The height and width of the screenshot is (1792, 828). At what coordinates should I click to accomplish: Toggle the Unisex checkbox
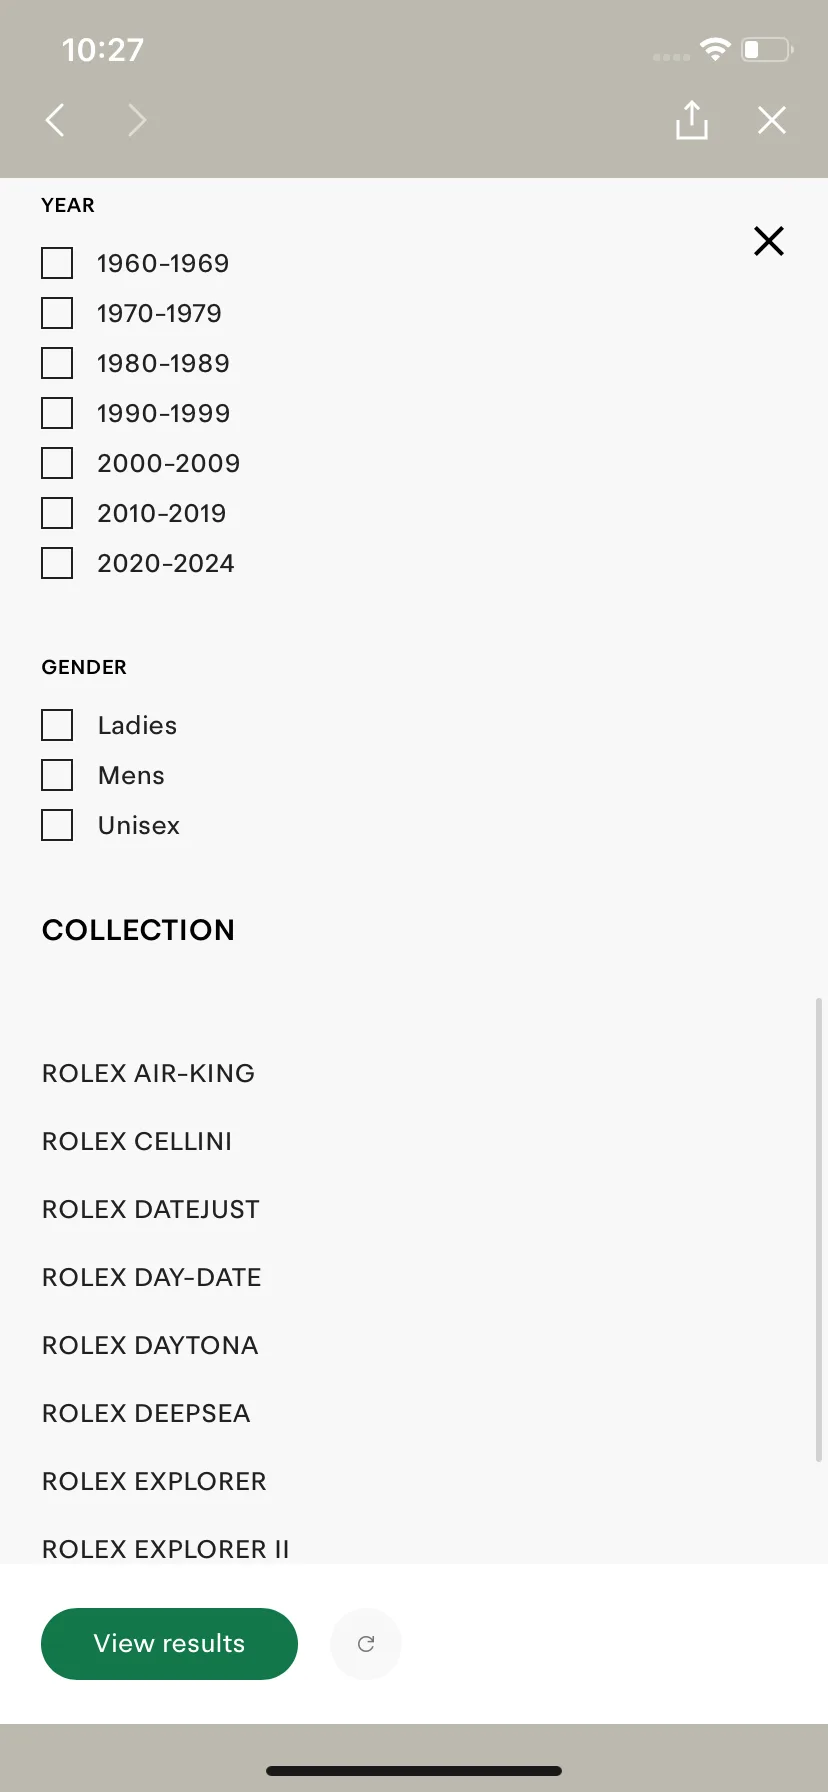(x=57, y=825)
